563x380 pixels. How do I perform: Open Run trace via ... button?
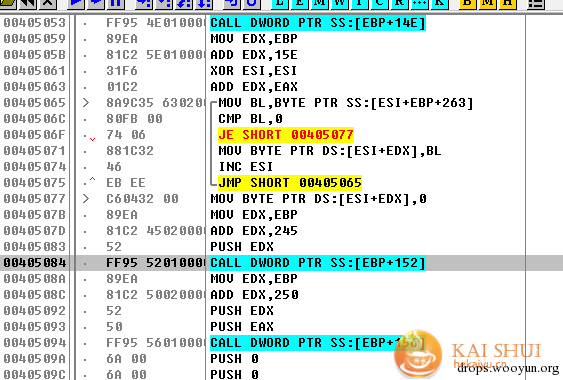tap(419, 4)
